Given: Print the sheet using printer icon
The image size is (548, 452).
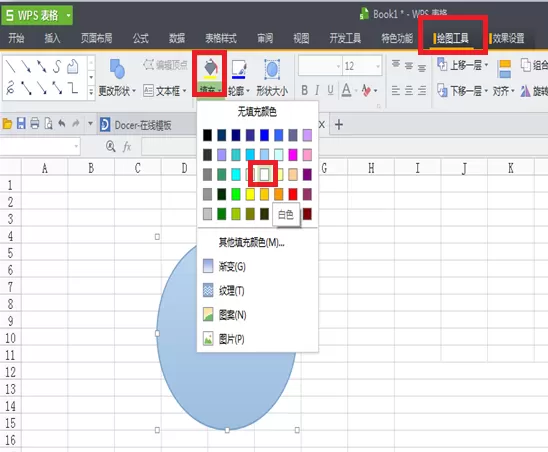Looking at the screenshot, I should 35,123.
